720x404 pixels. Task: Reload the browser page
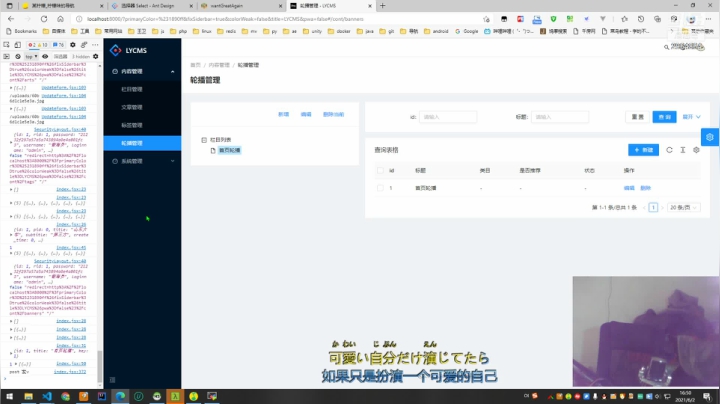pyautogui.click(x=44, y=19)
